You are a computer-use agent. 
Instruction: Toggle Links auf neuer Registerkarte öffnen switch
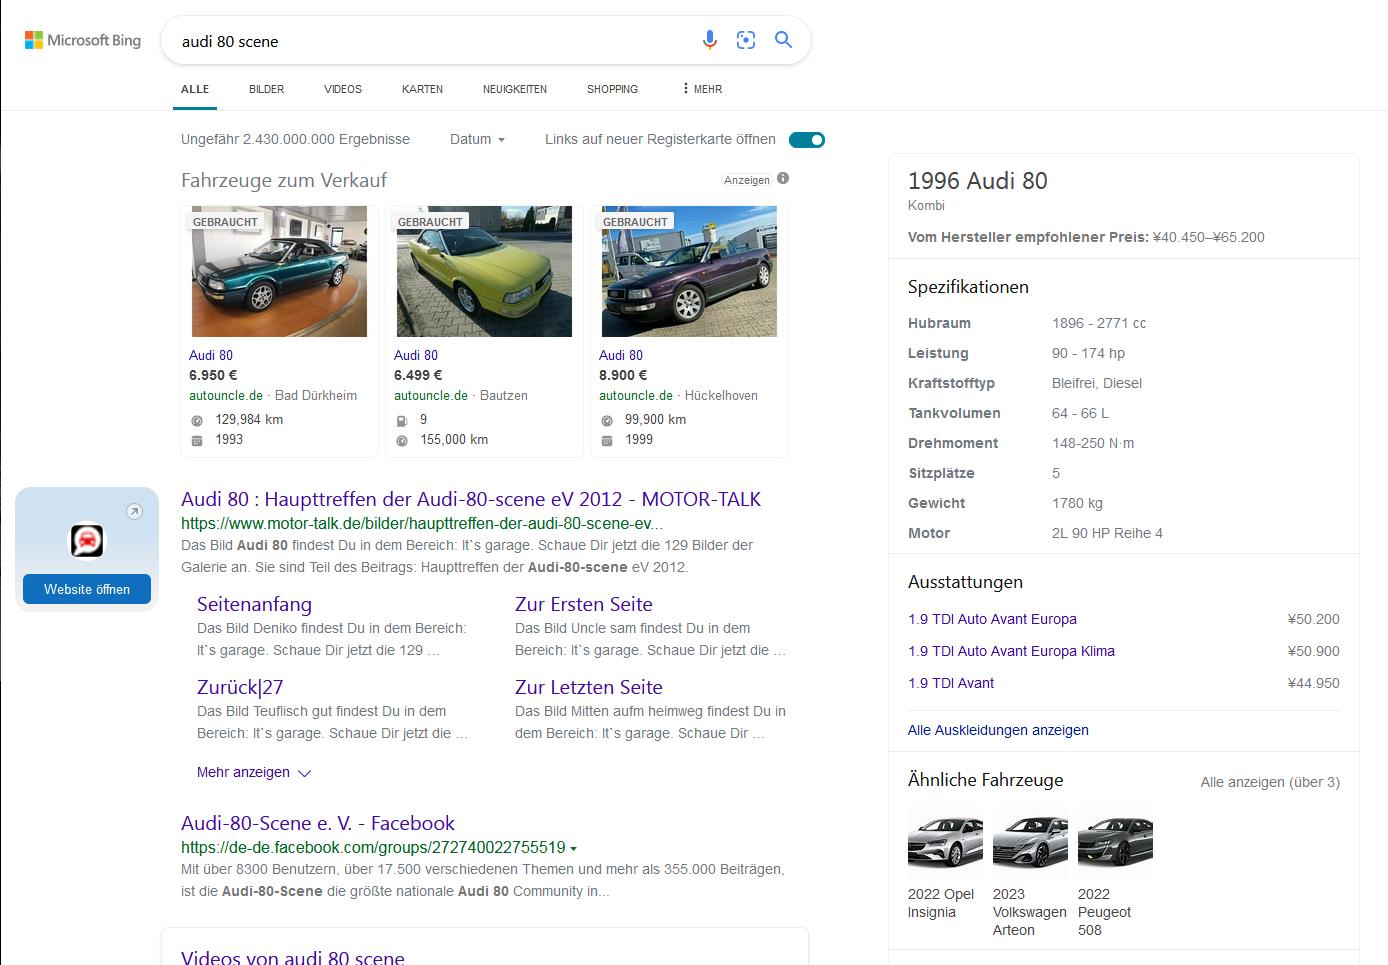[806, 140]
